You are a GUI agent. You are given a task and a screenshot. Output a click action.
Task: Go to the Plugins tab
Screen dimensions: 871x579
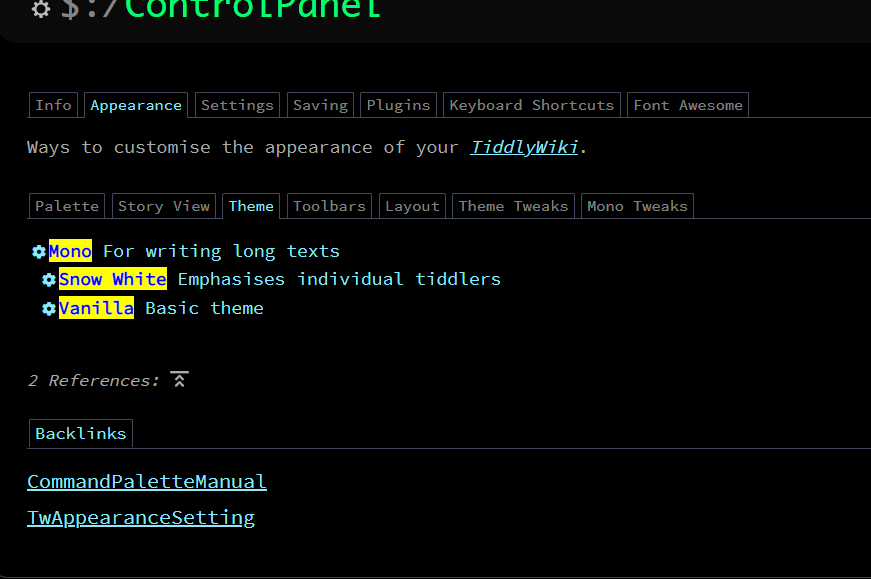coord(398,105)
